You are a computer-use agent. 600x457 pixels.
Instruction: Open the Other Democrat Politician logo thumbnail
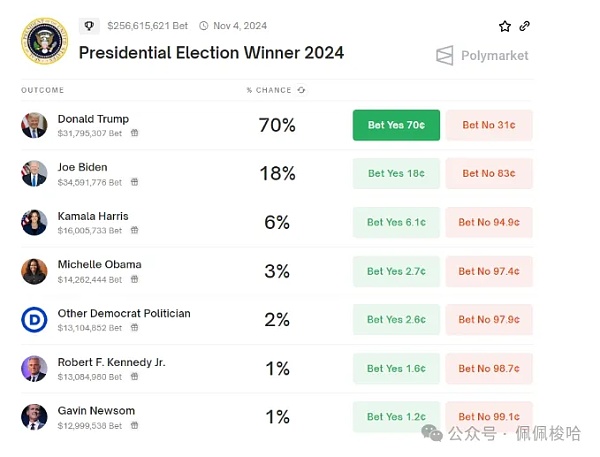point(34,320)
